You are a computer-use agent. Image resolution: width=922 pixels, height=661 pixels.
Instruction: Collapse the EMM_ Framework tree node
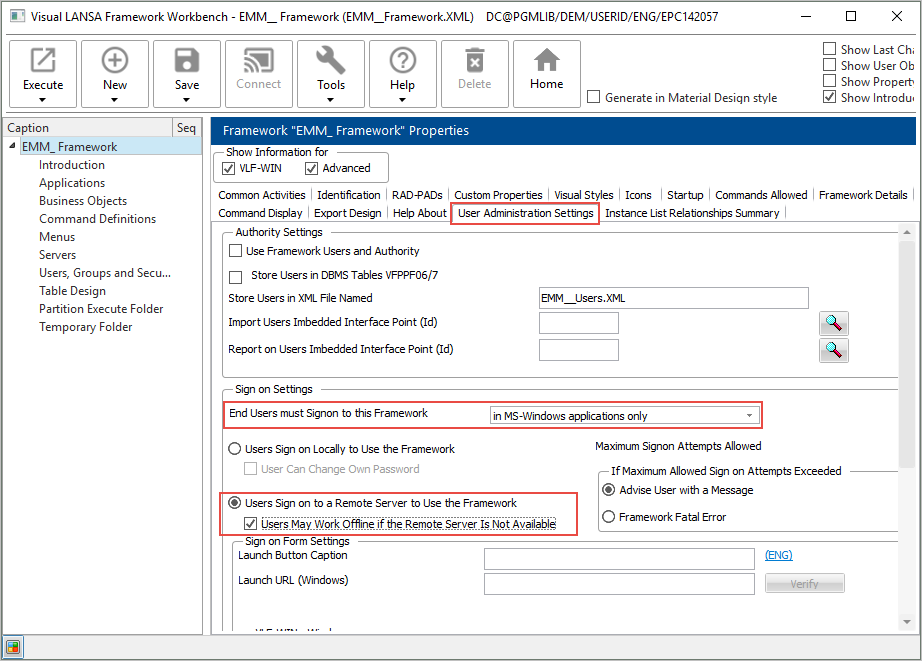point(12,147)
